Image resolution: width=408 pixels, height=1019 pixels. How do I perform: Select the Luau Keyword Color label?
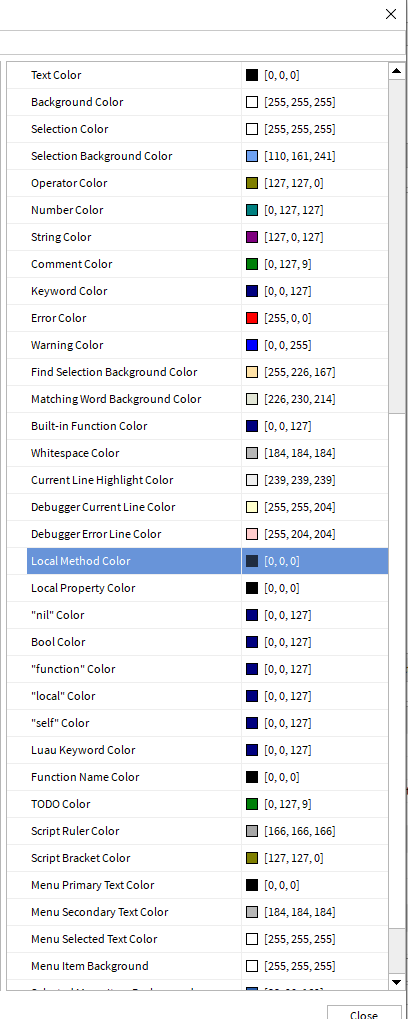[x=83, y=750]
